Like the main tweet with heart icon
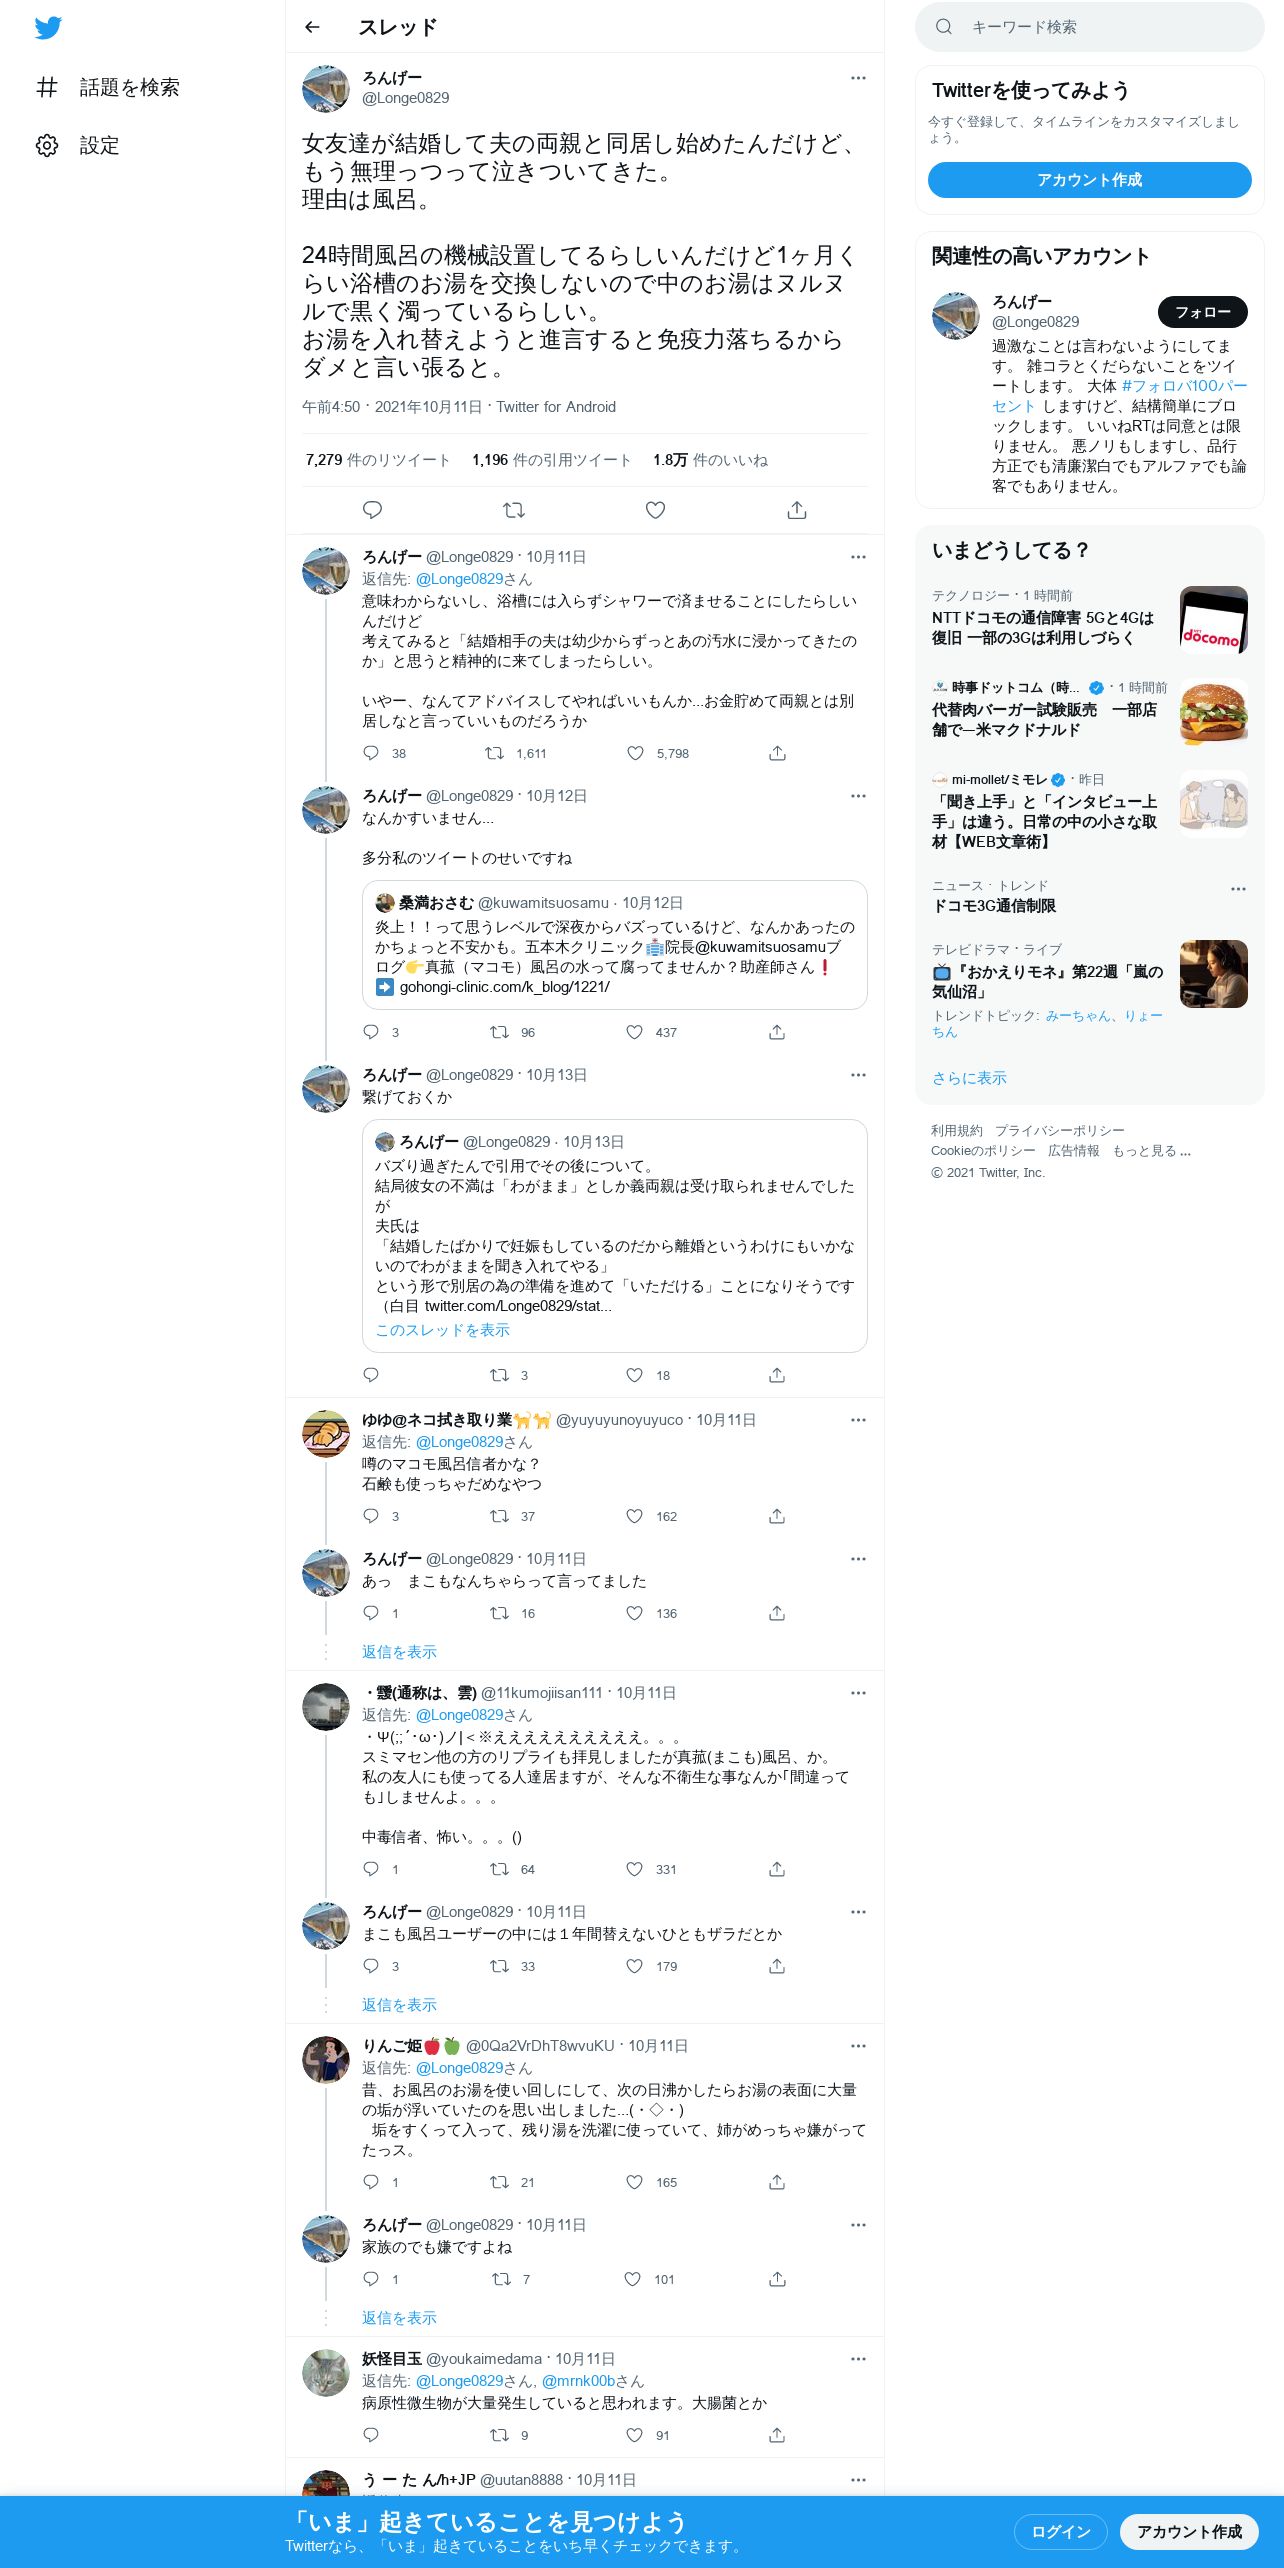1284x2568 pixels. 655,510
